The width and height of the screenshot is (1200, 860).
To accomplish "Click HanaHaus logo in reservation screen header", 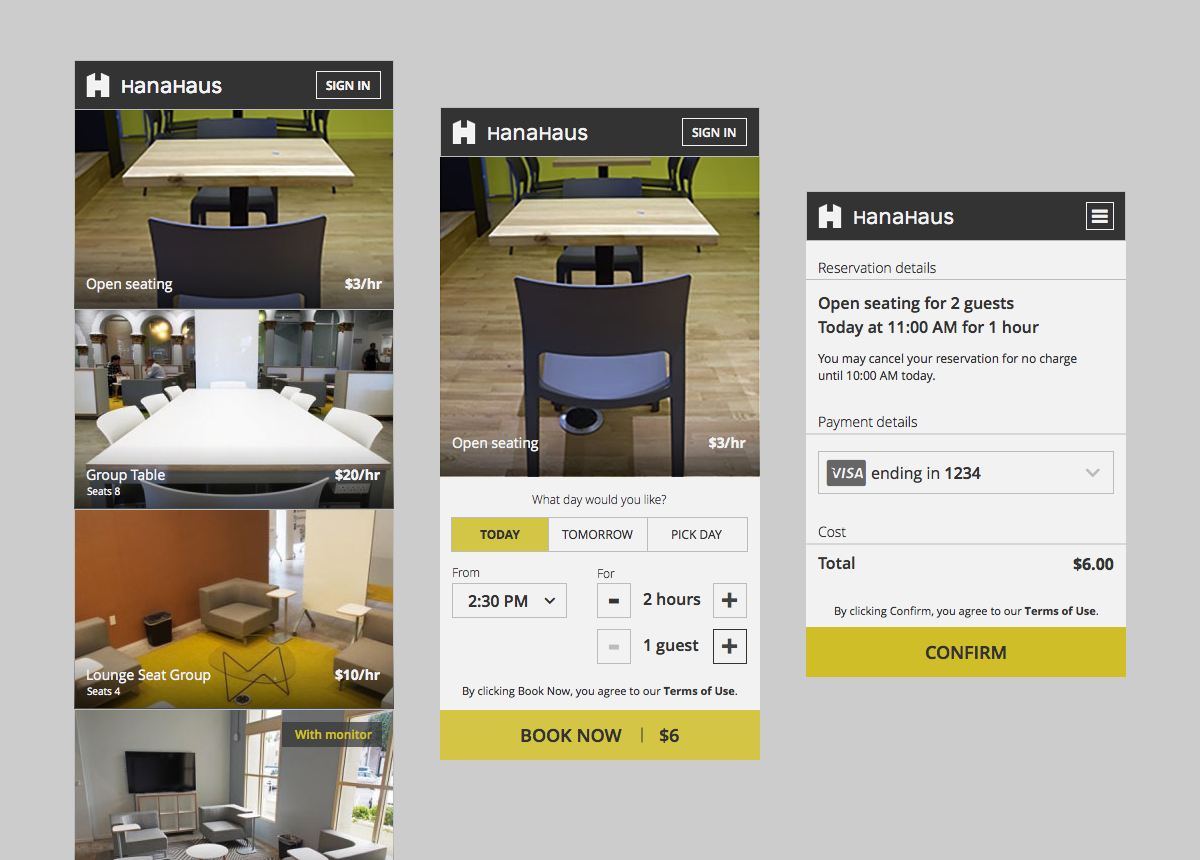I will point(885,217).
